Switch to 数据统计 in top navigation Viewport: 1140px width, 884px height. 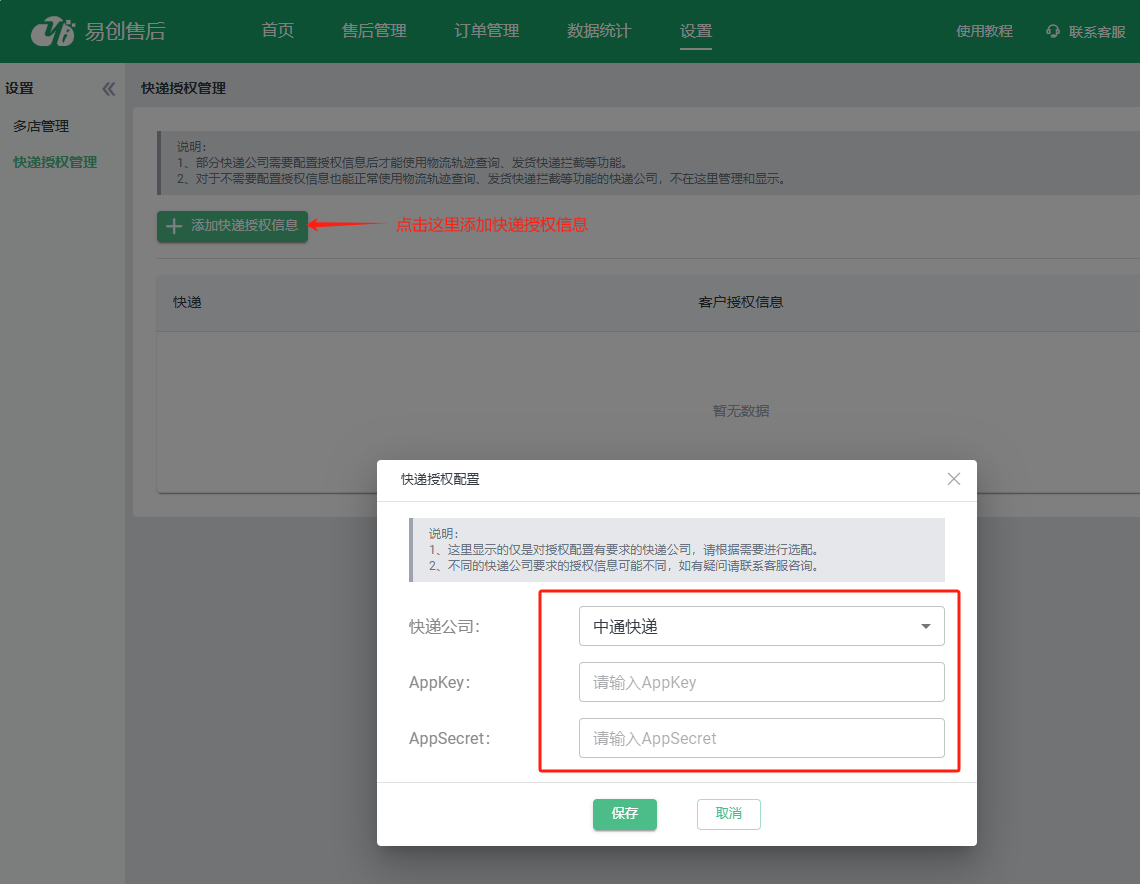pos(599,31)
